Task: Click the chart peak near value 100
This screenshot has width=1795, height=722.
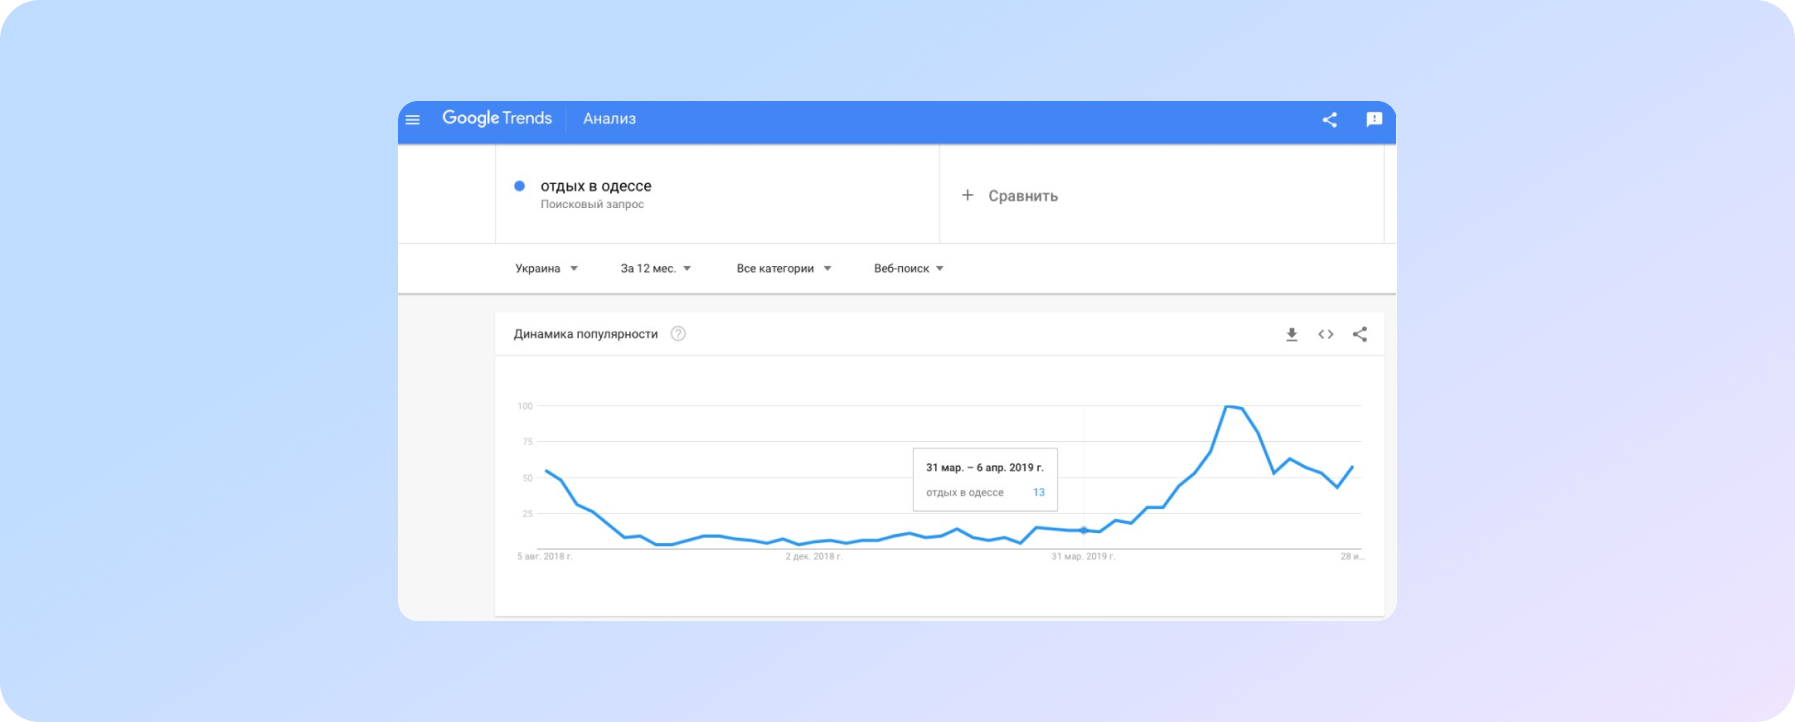Action: click(x=1228, y=406)
